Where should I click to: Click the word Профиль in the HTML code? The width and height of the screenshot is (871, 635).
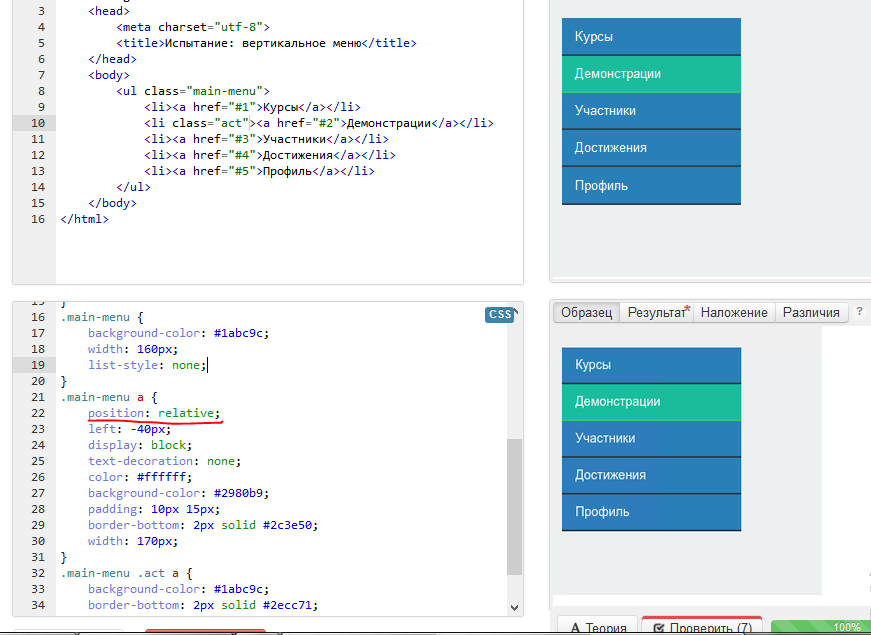coord(287,171)
